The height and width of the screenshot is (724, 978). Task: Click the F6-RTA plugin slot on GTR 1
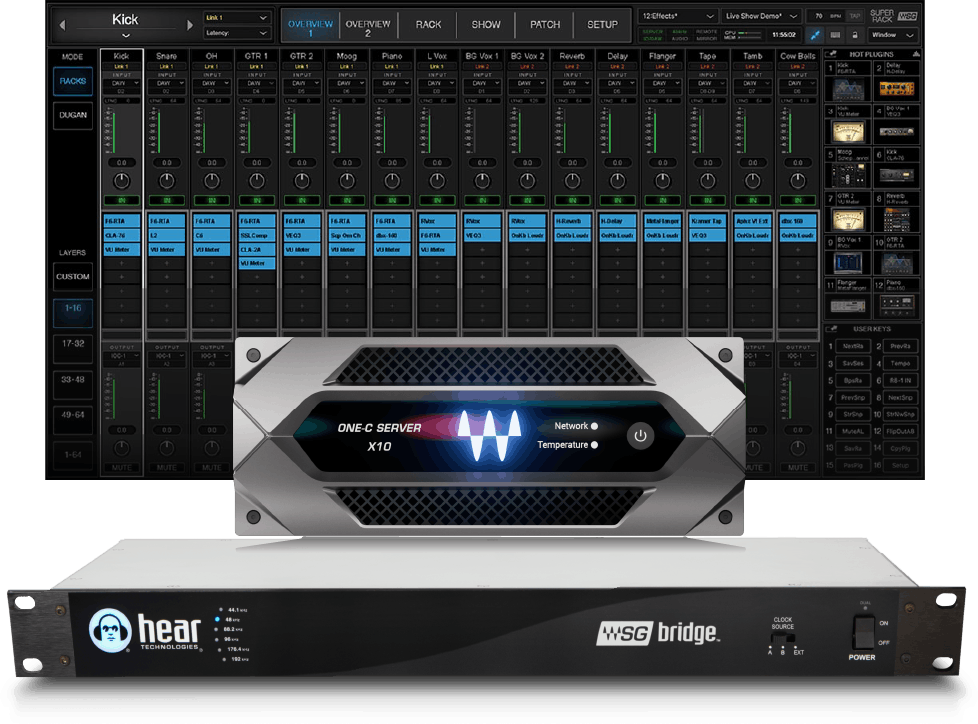255,220
